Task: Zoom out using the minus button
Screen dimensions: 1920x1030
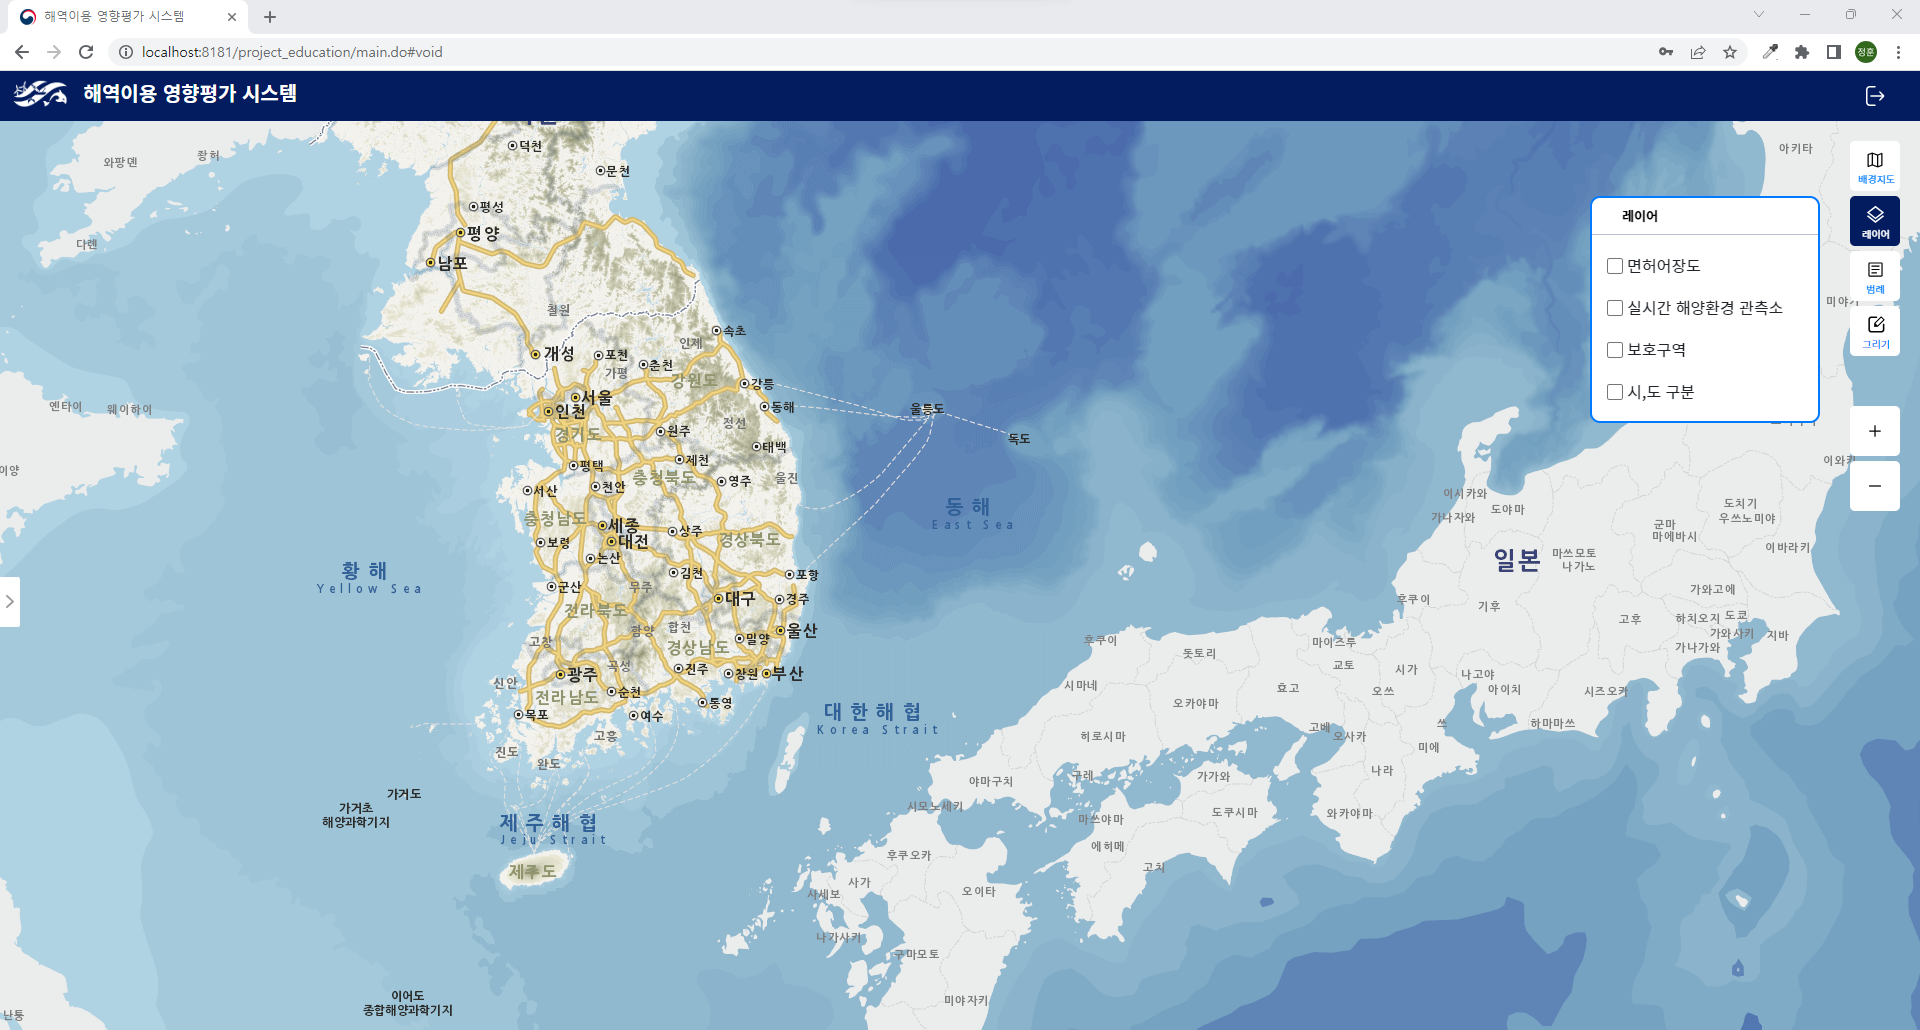Action: tap(1875, 486)
